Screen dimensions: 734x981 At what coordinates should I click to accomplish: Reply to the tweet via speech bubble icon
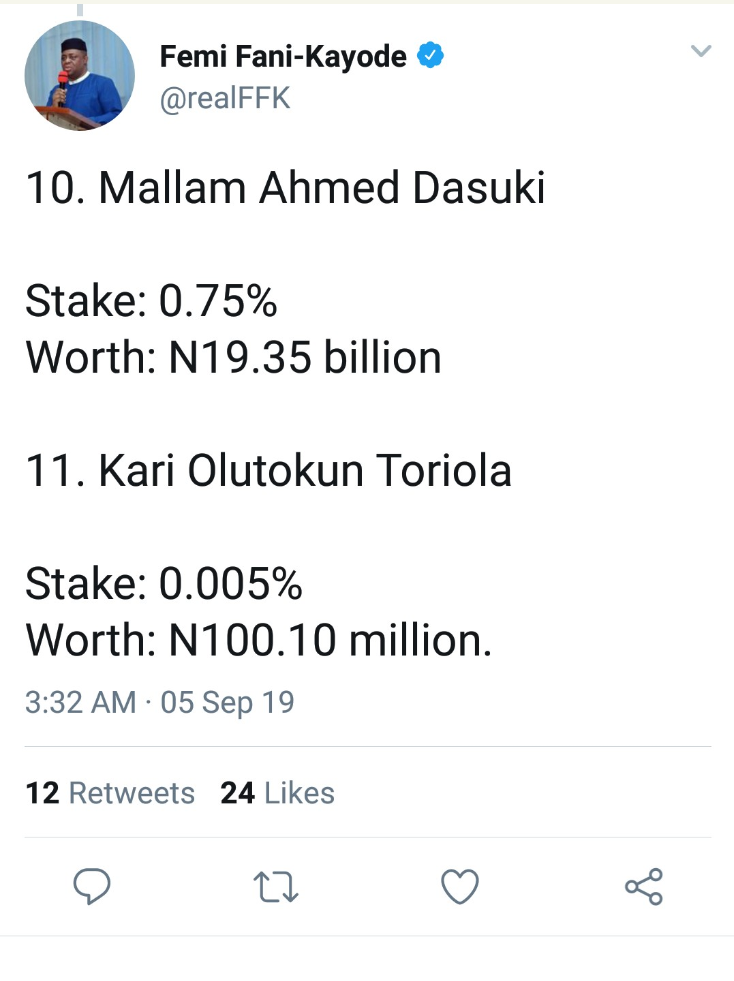pyautogui.click(x=92, y=886)
